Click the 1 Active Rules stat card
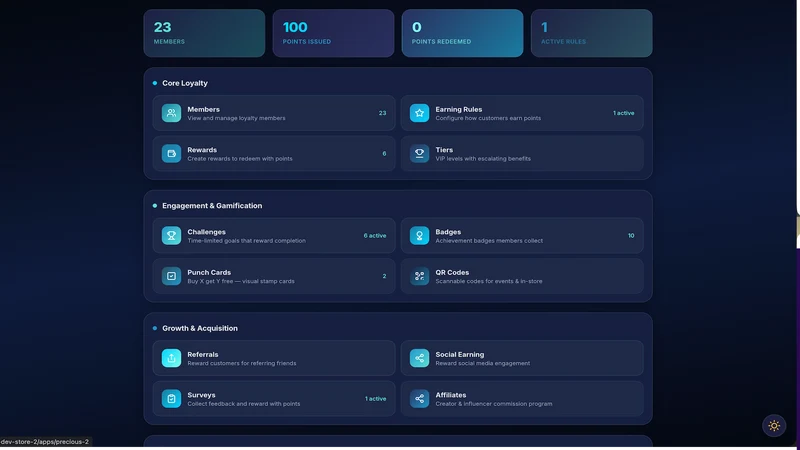The height and width of the screenshot is (450, 800). pyautogui.click(x=591, y=33)
